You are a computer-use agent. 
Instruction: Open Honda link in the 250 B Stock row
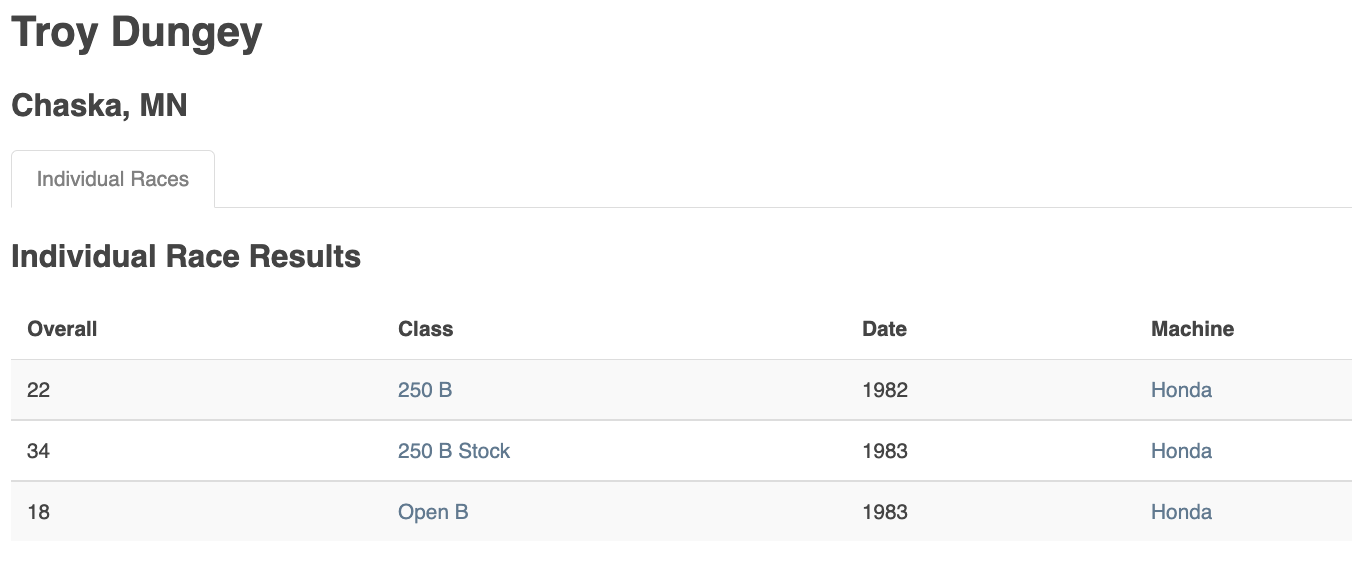pyautogui.click(x=1181, y=451)
